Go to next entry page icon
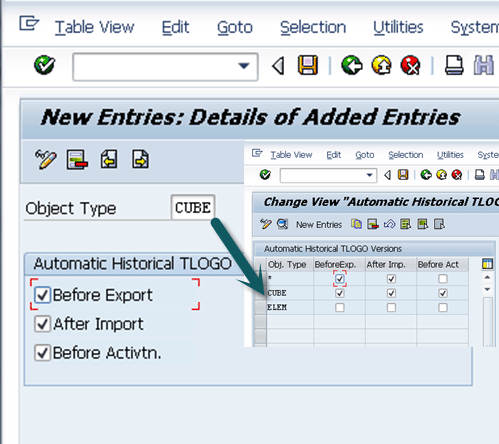499x444 pixels. pyautogui.click(x=140, y=159)
